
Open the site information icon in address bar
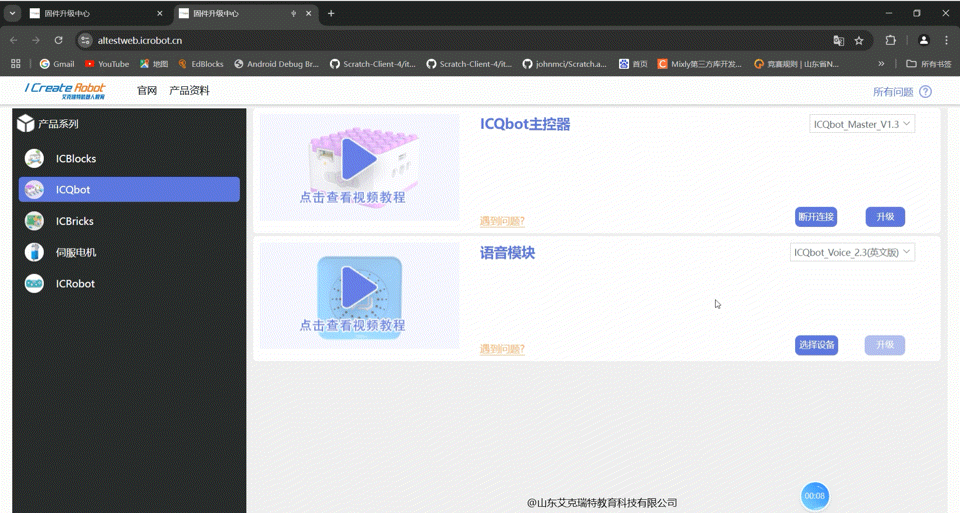[x=86, y=40]
